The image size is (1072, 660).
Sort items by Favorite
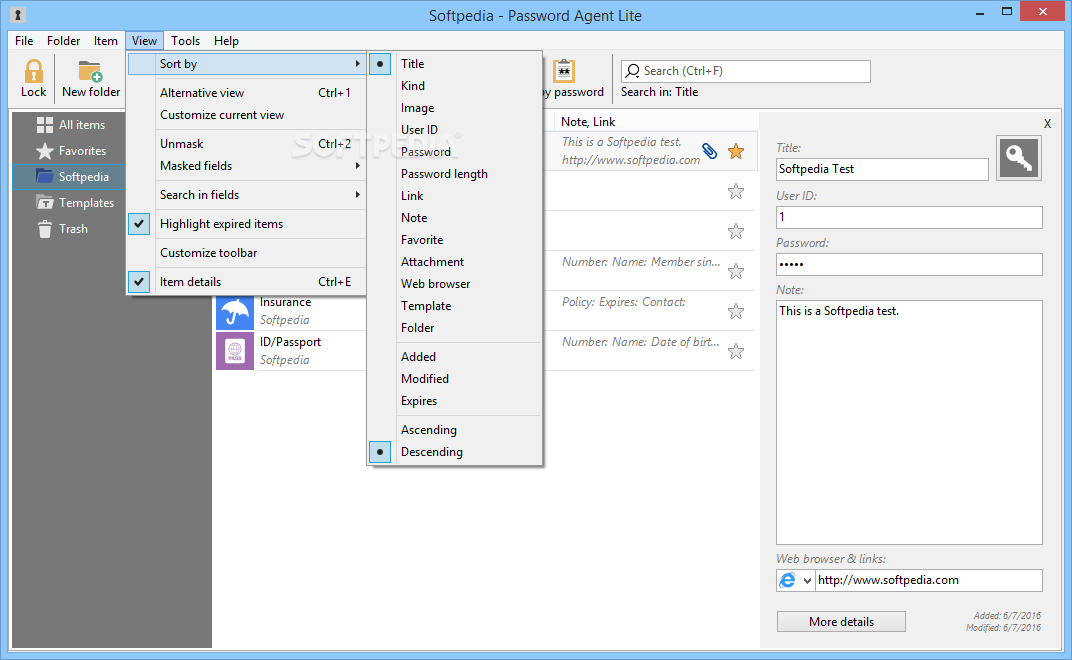click(x=455, y=239)
